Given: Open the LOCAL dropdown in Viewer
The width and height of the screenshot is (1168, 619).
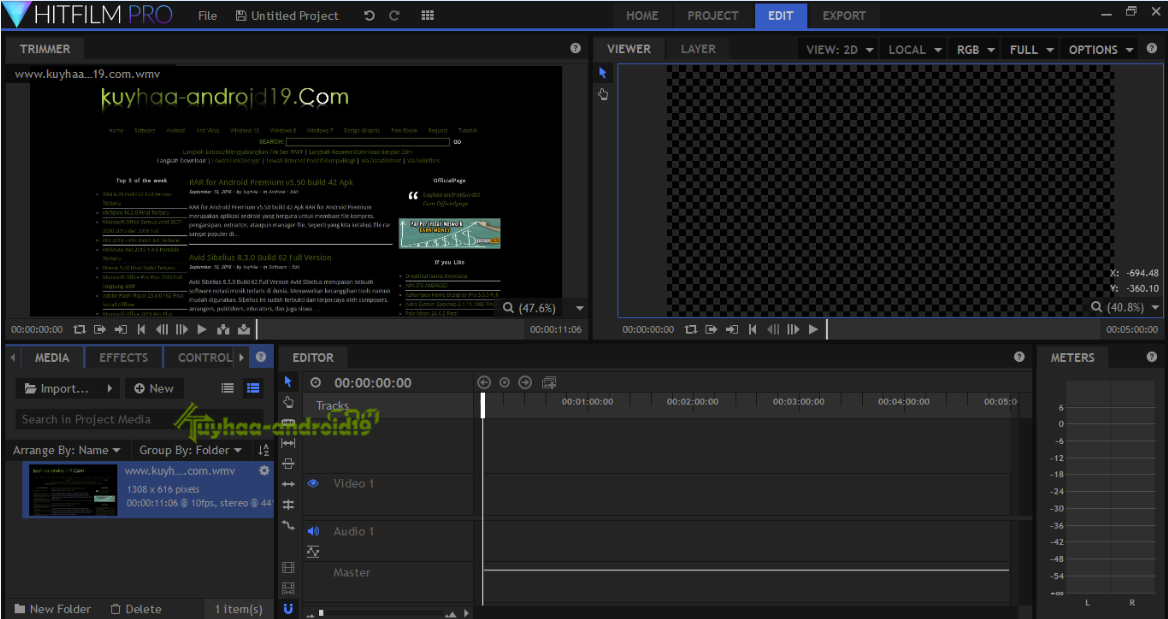Looking at the screenshot, I should [914, 49].
